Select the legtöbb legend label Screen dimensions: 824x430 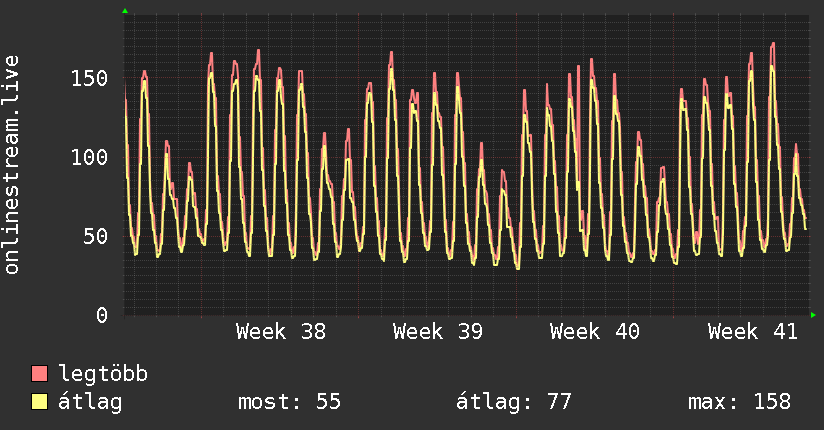pos(103,374)
